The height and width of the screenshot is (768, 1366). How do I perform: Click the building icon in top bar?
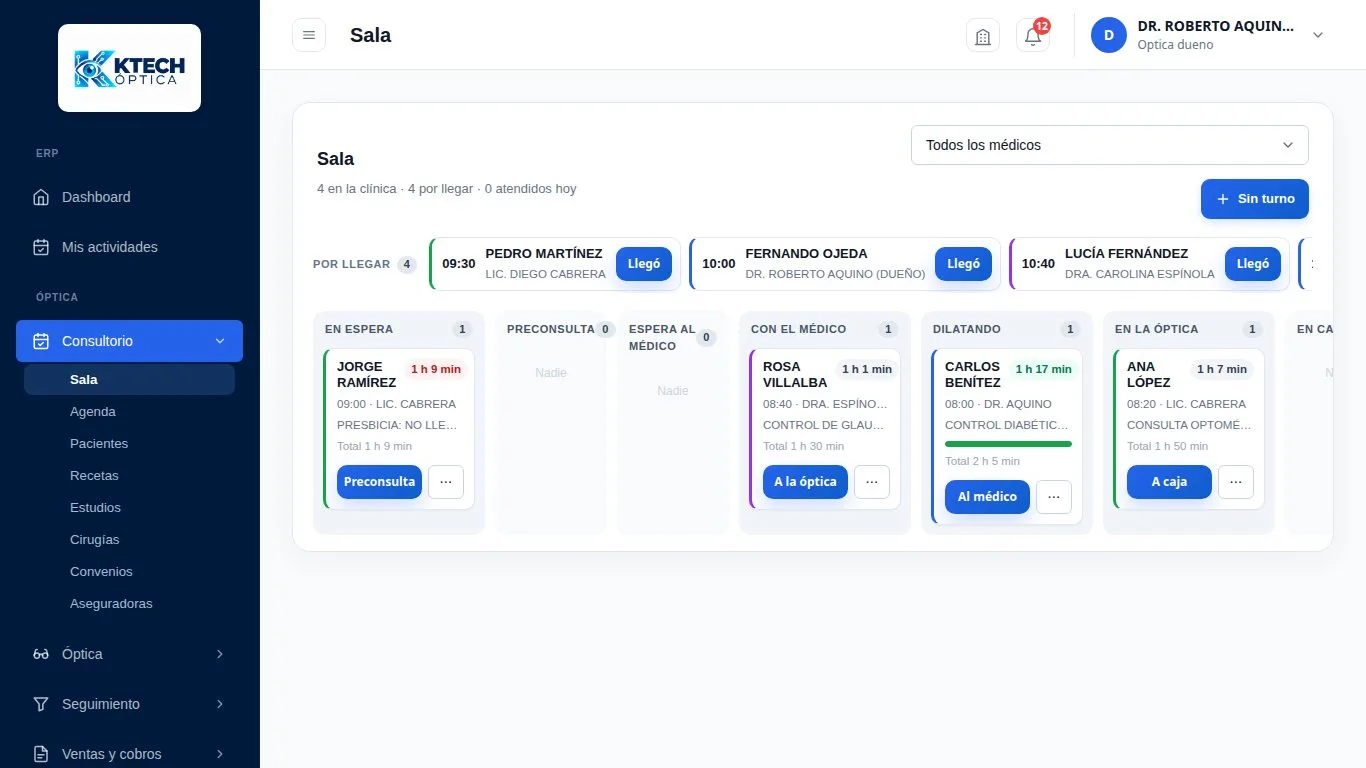[x=983, y=36]
